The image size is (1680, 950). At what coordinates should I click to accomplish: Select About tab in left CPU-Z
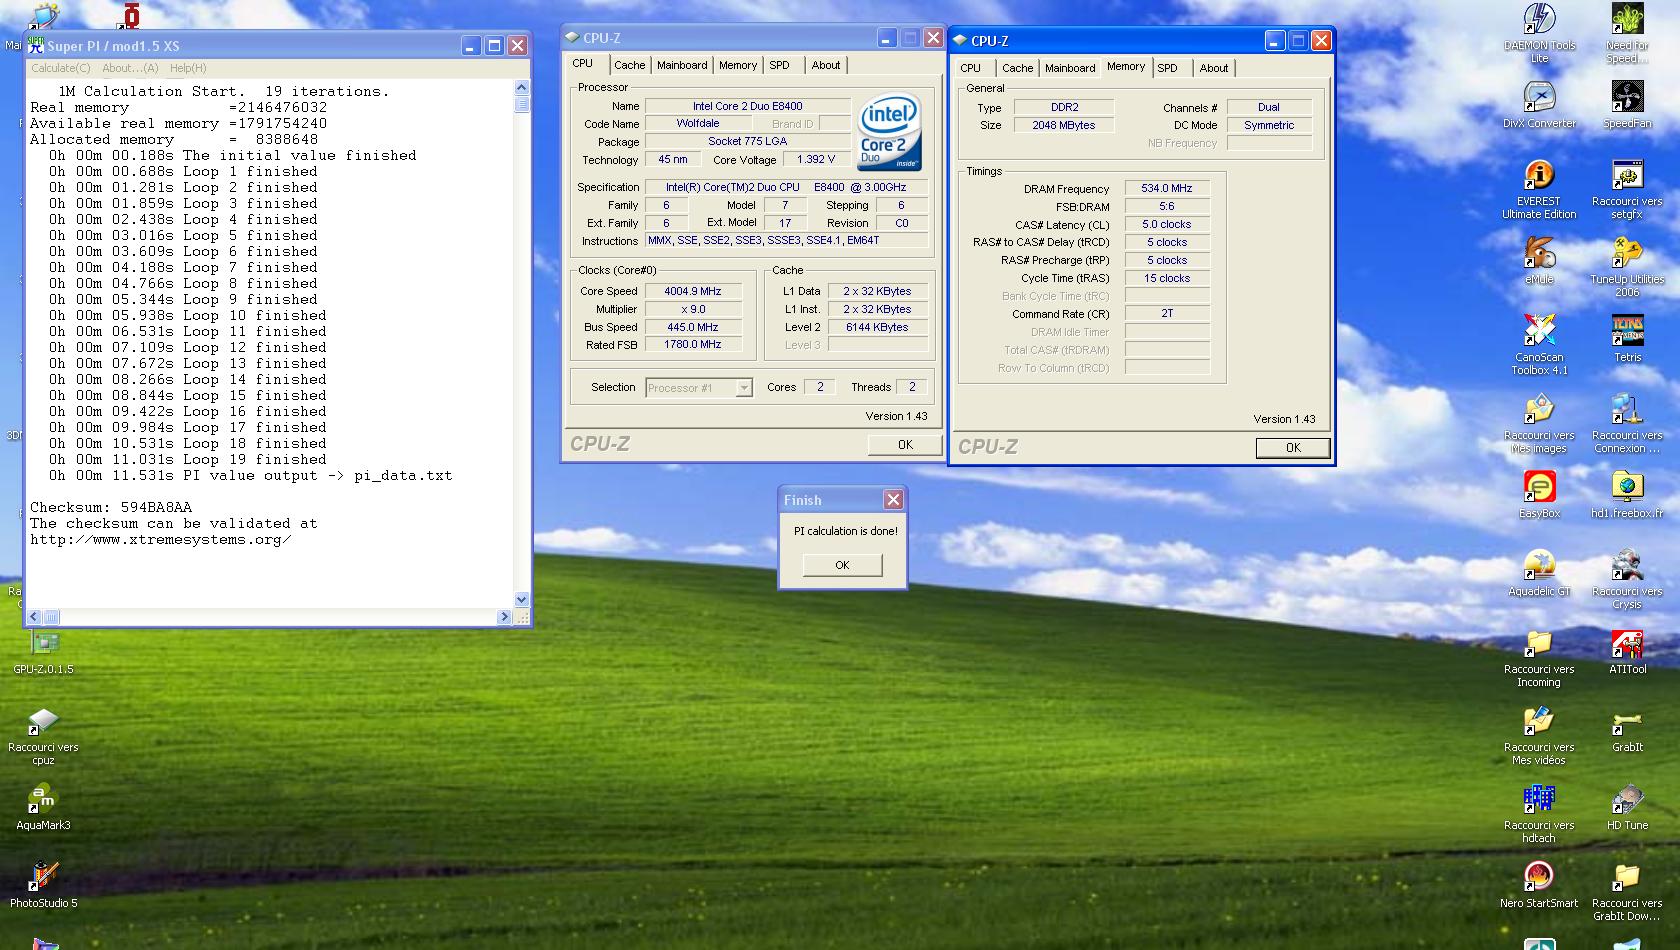(x=826, y=65)
